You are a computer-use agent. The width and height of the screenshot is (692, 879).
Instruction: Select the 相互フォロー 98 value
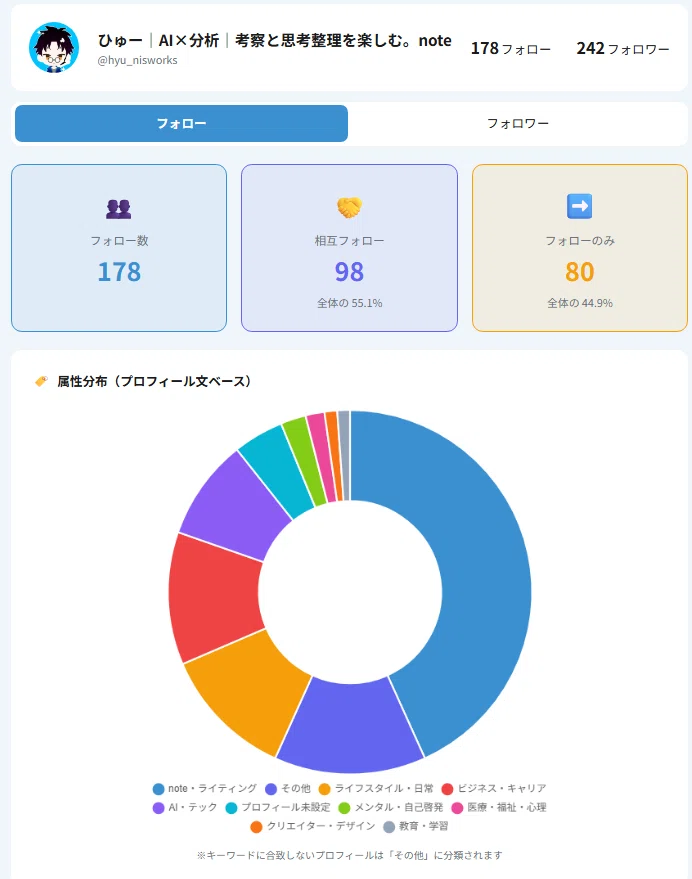(x=349, y=272)
